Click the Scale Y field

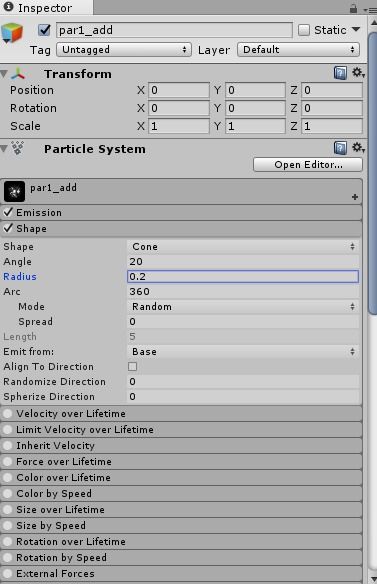[x=255, y=126]
